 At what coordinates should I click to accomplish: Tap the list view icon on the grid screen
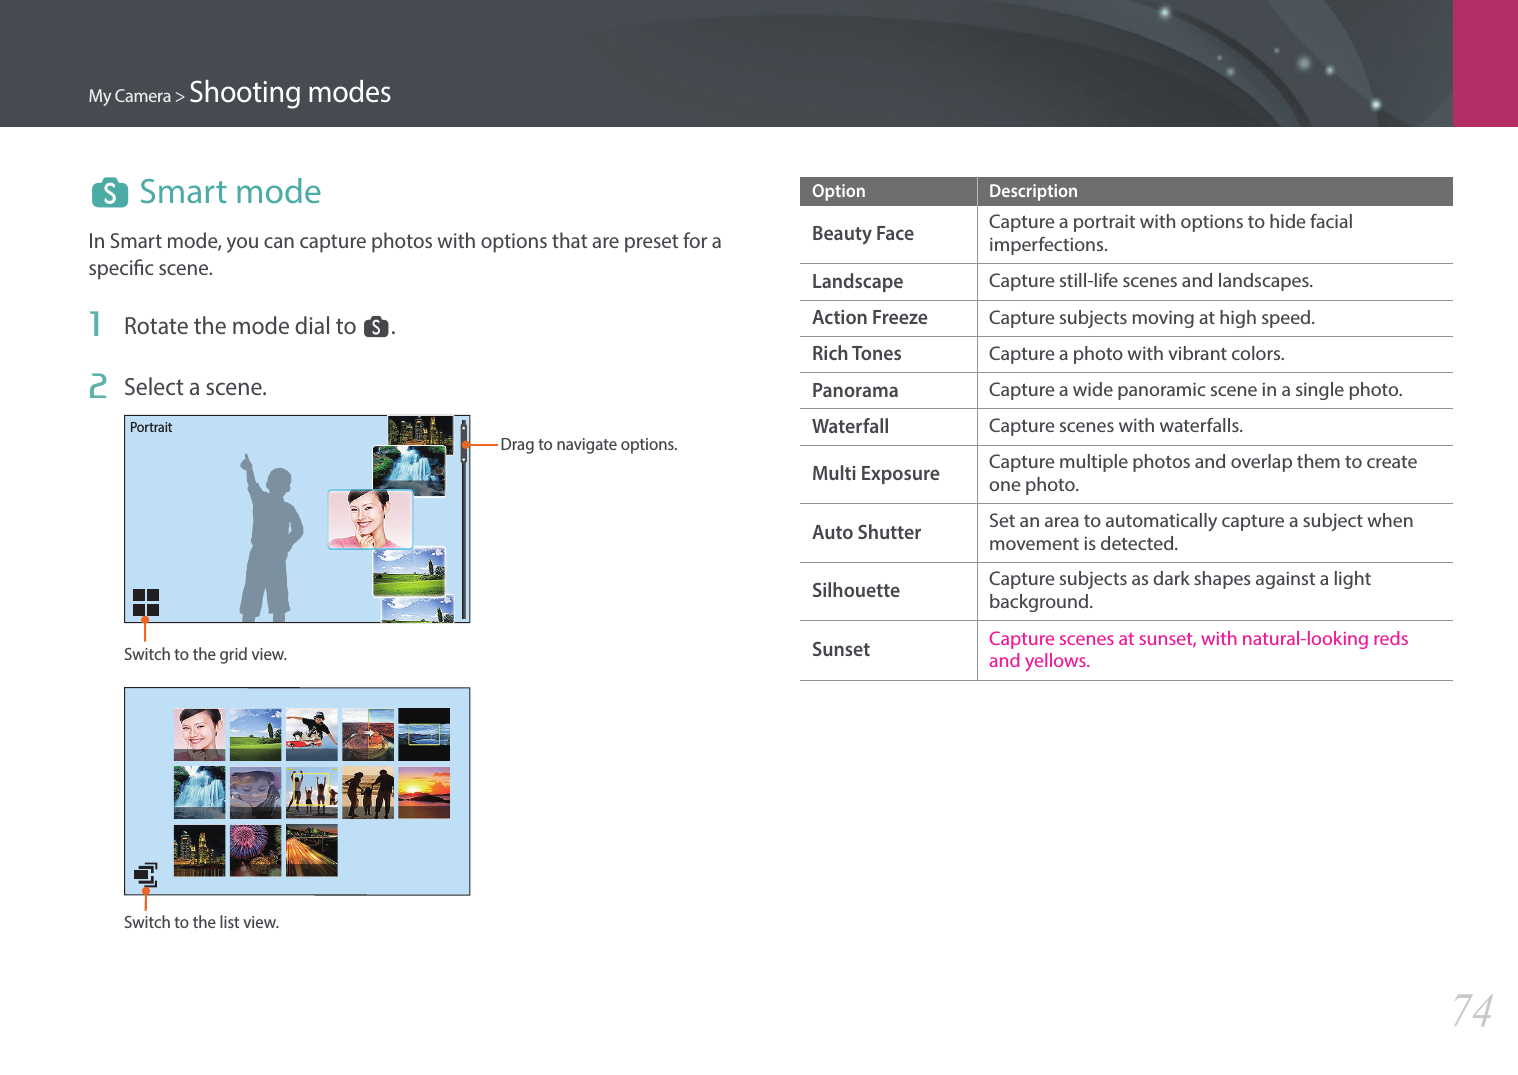(x=146, y=875)
